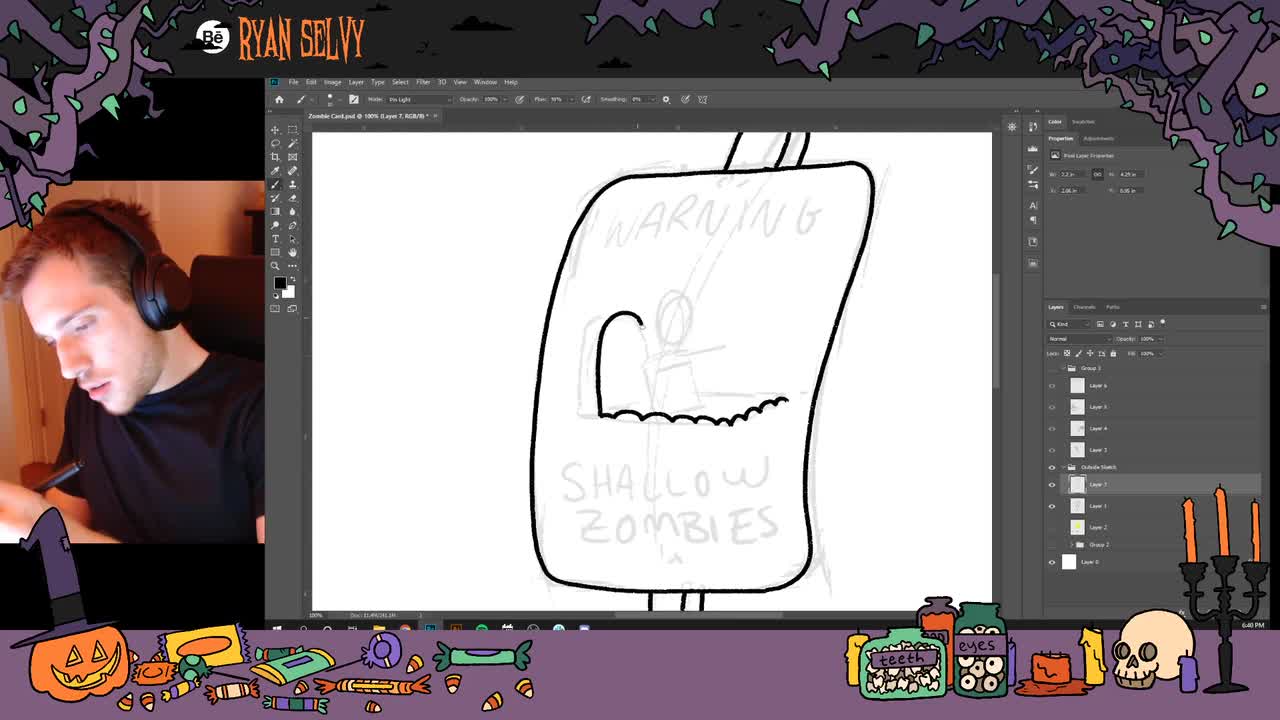1280x720 pixels.
Task: Open the Filter menu
Action: (x=422, y=82)
